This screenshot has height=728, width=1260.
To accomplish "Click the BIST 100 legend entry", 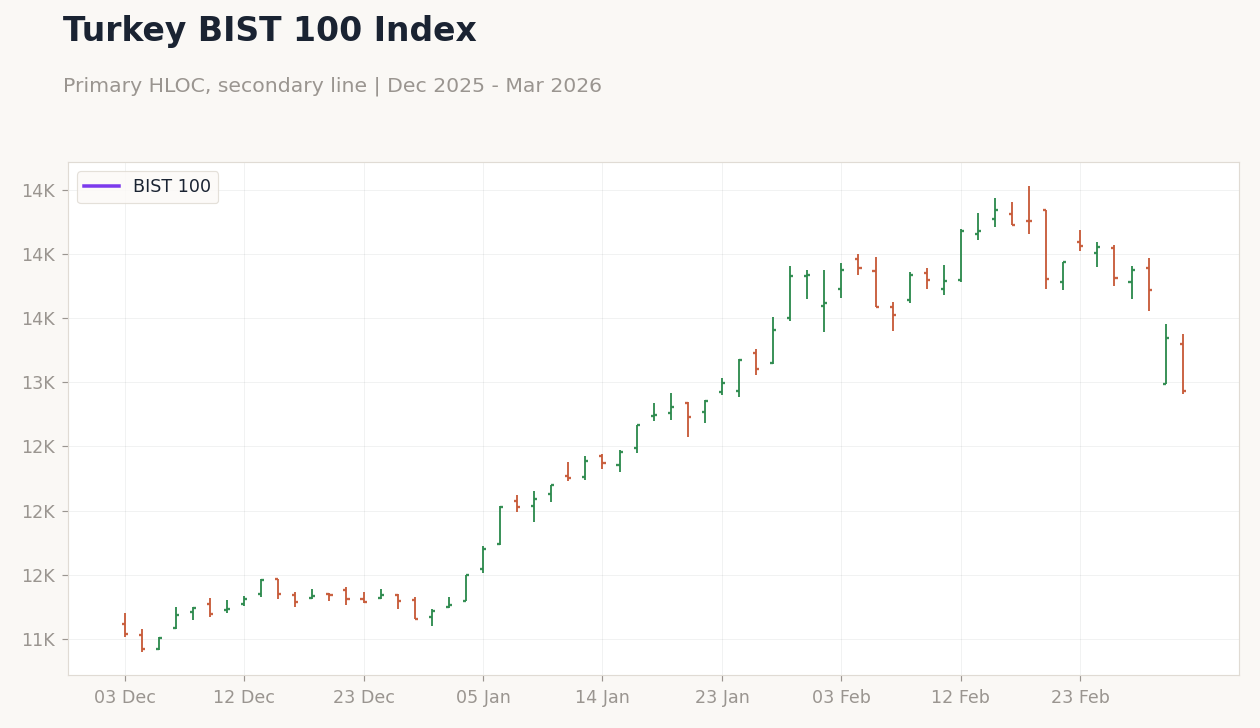I will pyautogui.click(x=147, y=187).
